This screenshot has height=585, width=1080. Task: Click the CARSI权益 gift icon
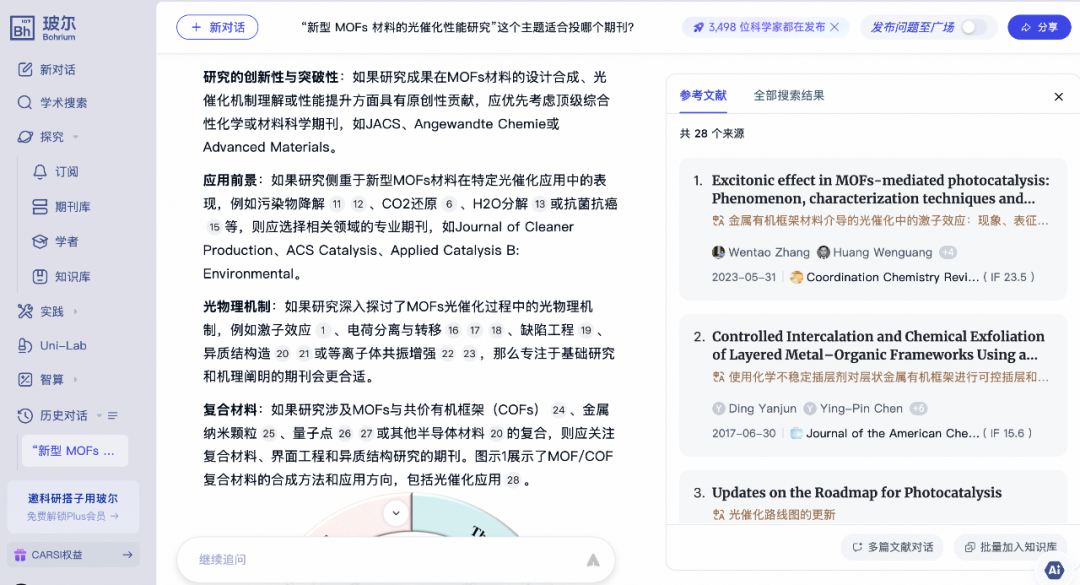point(20,555)
